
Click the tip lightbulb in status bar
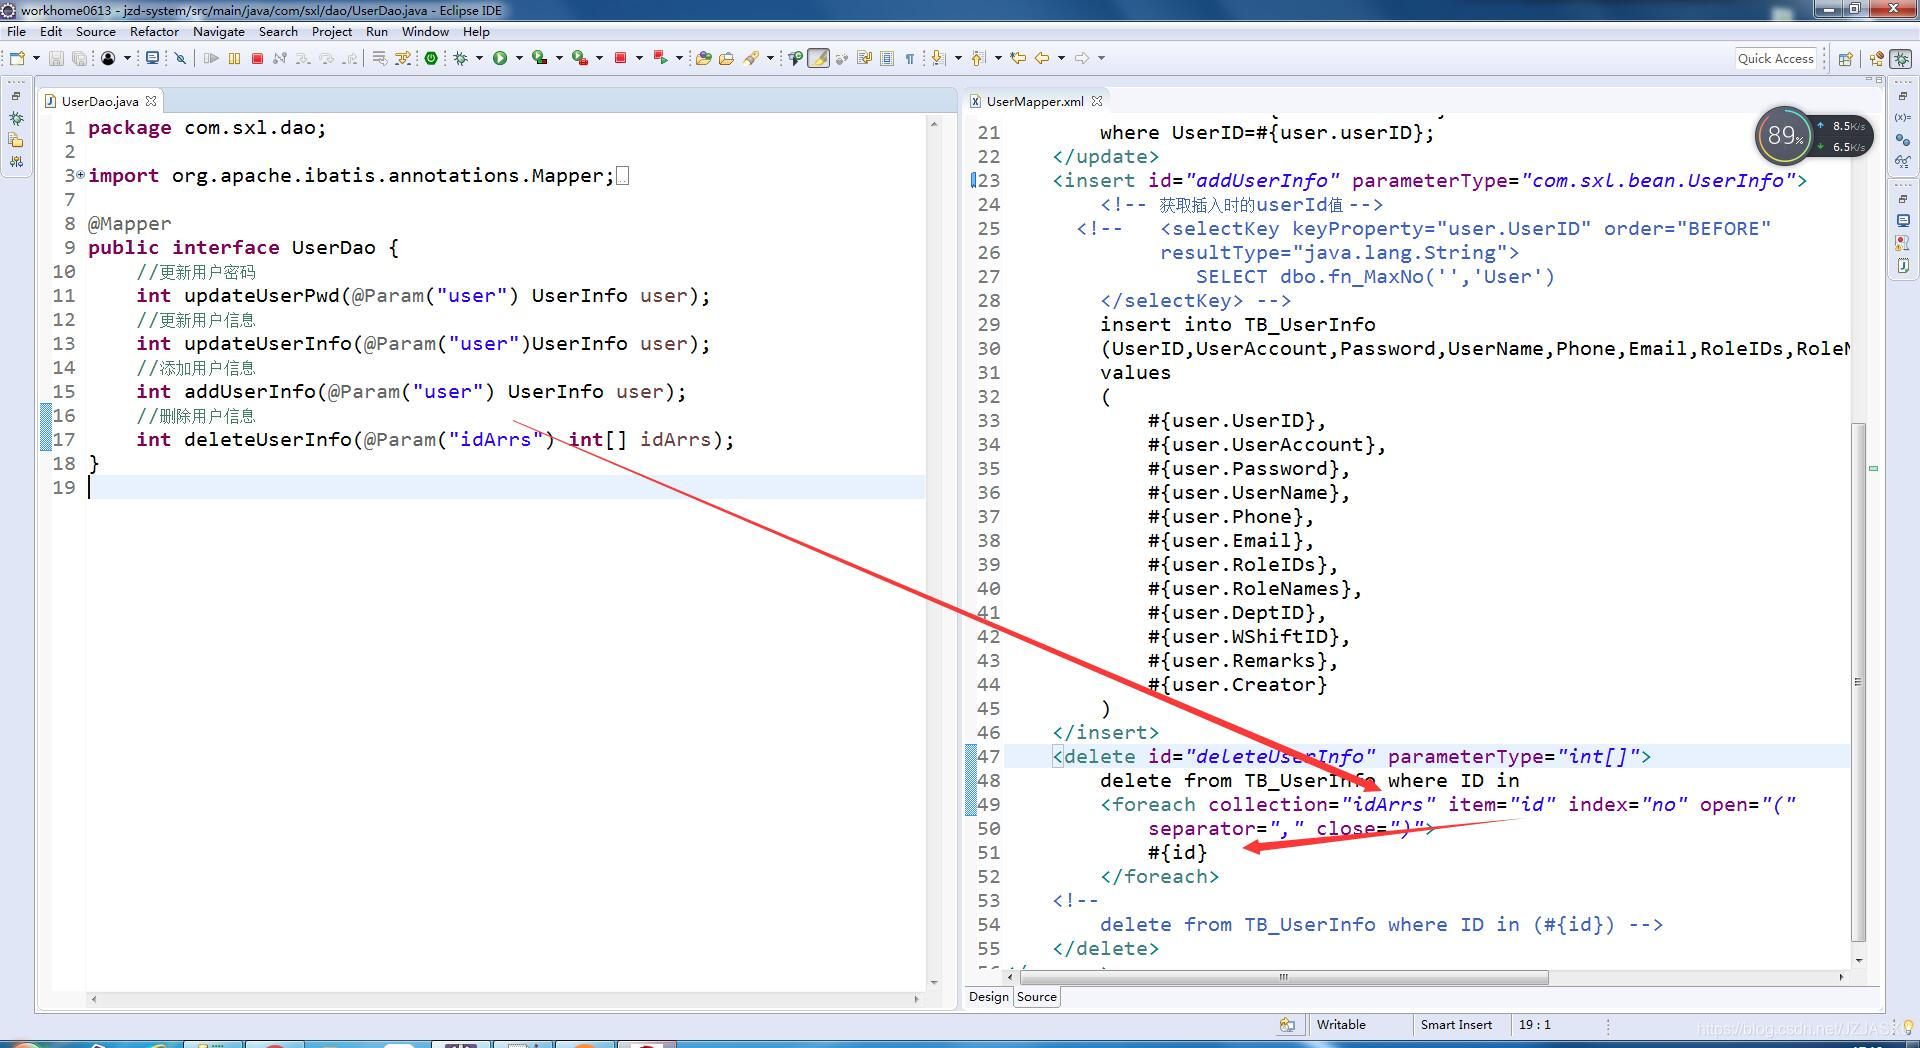click(1909, 1026)
